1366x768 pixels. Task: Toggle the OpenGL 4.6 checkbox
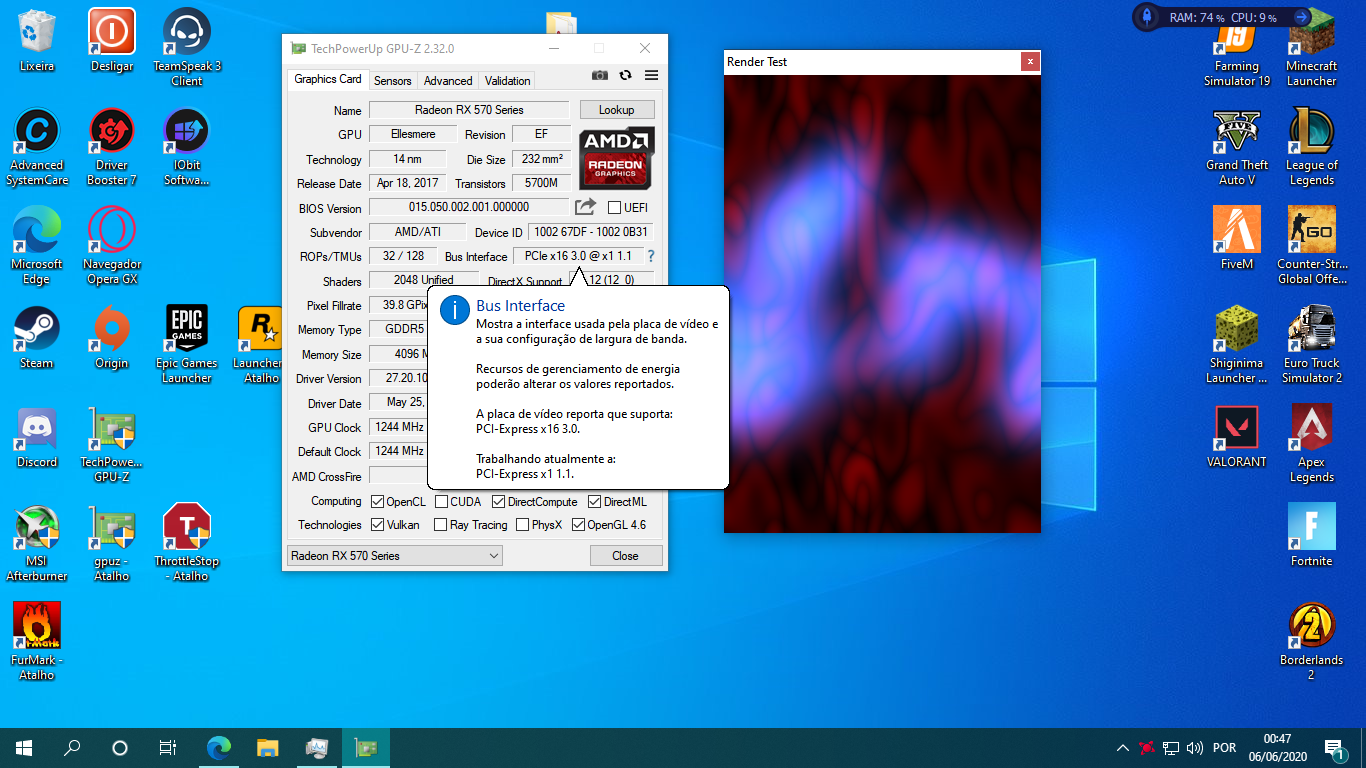(x=578, y=525)
